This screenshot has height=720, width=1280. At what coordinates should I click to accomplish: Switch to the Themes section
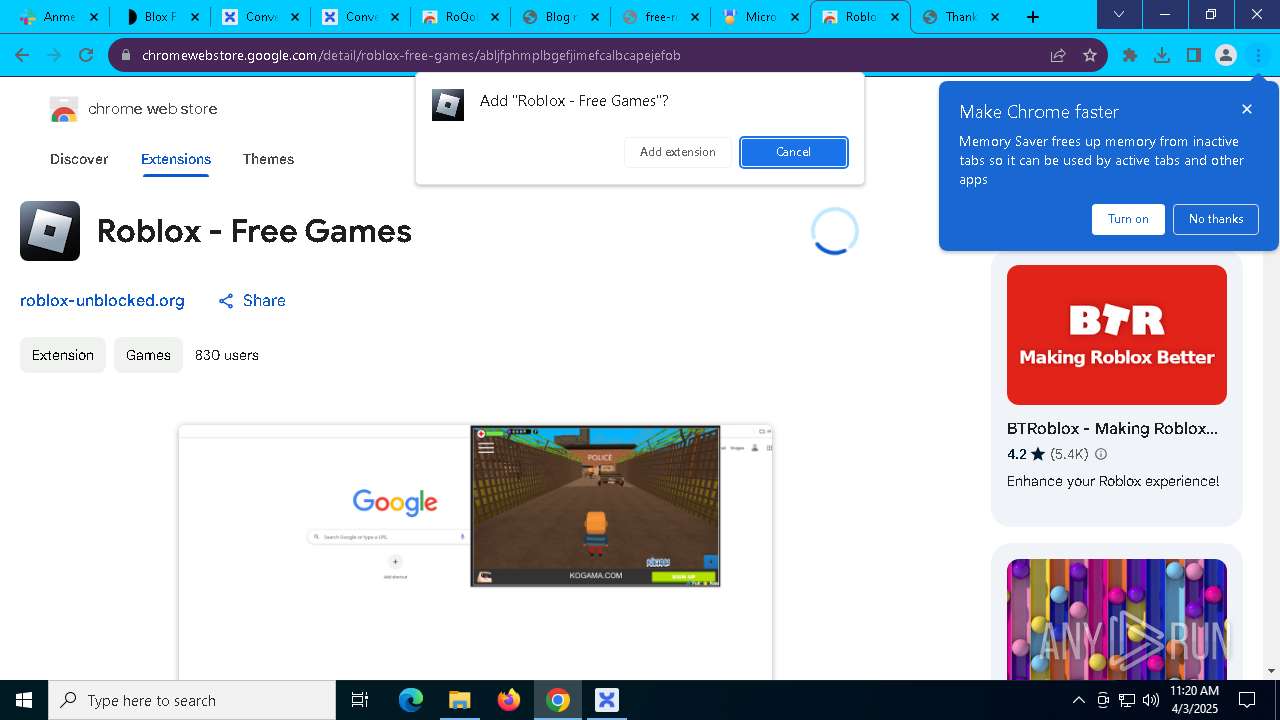(x=268, y=159)
